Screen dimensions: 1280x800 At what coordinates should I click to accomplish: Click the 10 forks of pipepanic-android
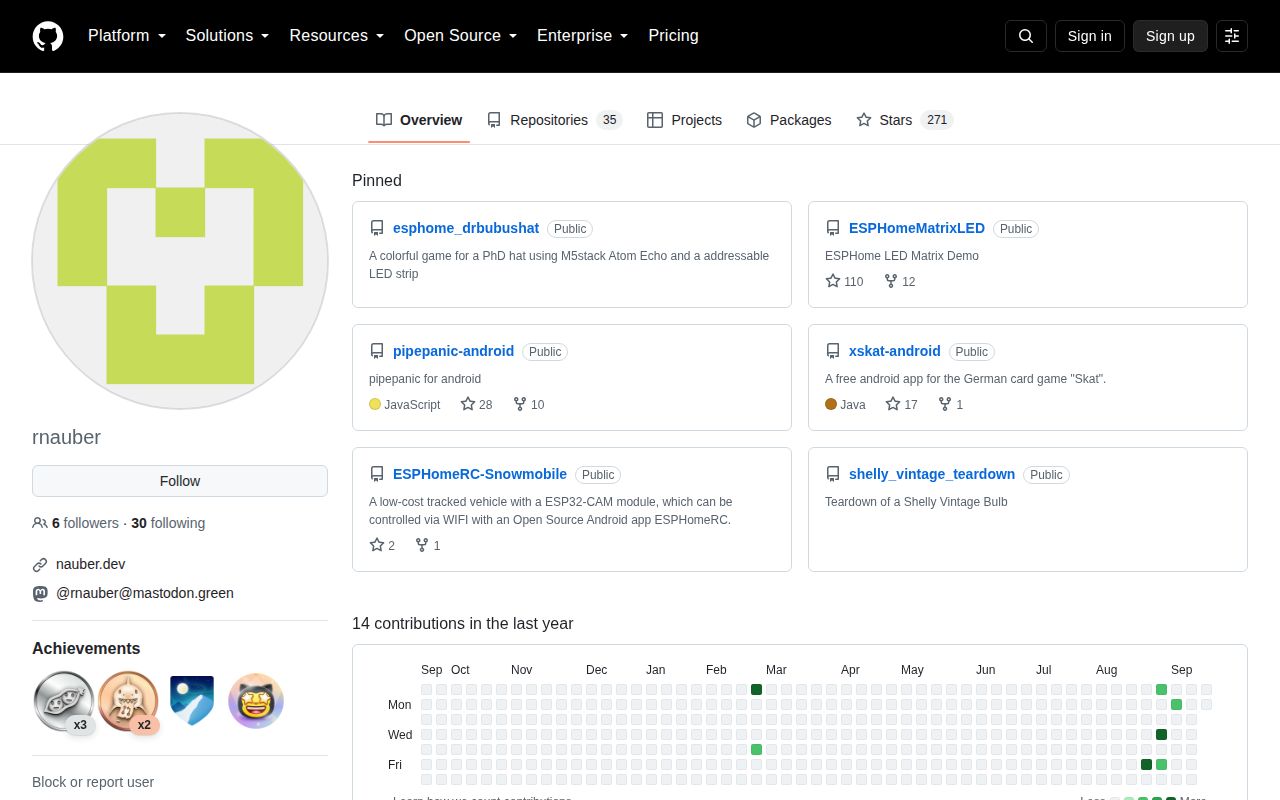[529, 404]
